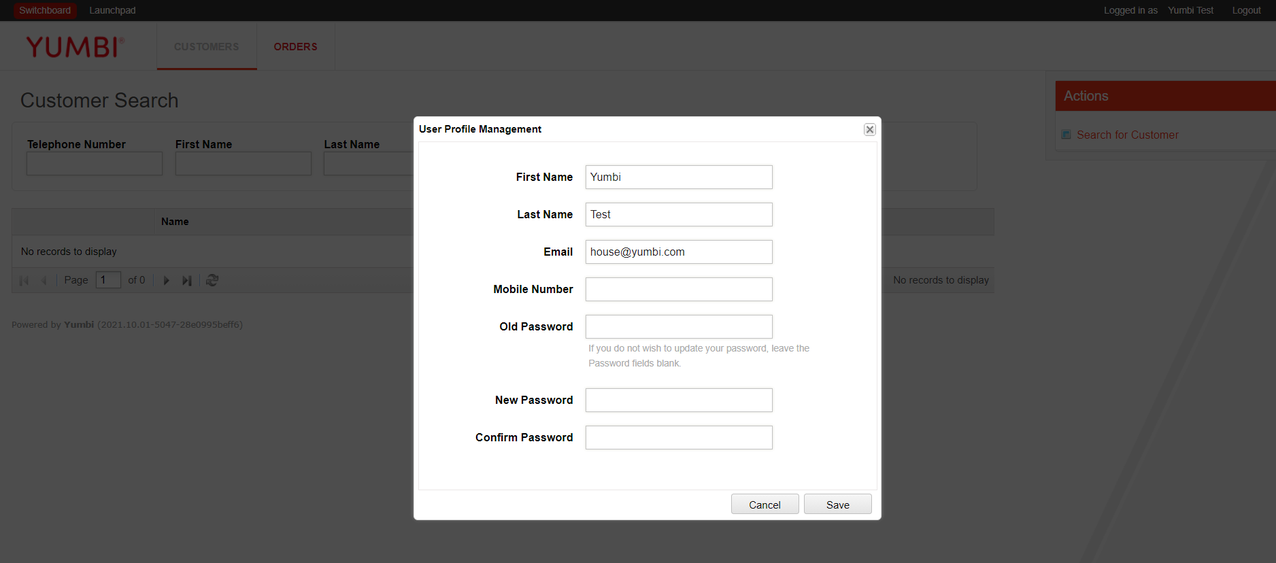Refresh the customer results grid
1276x563 pixels.
[x=212, y=281]
